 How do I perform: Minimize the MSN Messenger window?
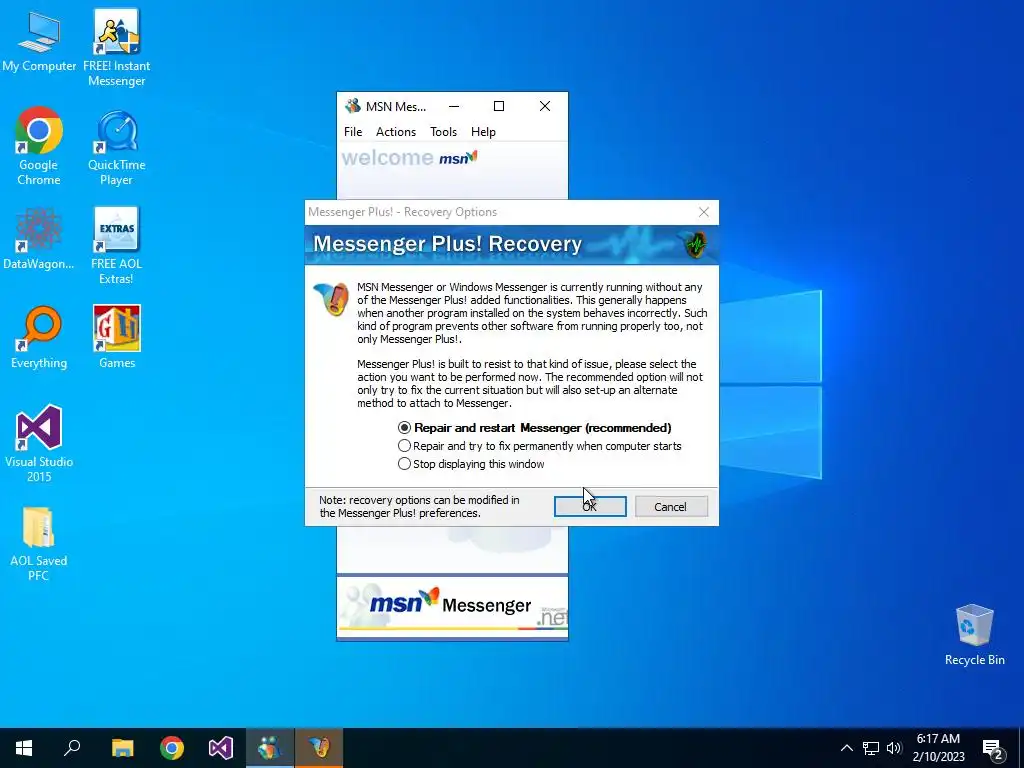[454, 106]
